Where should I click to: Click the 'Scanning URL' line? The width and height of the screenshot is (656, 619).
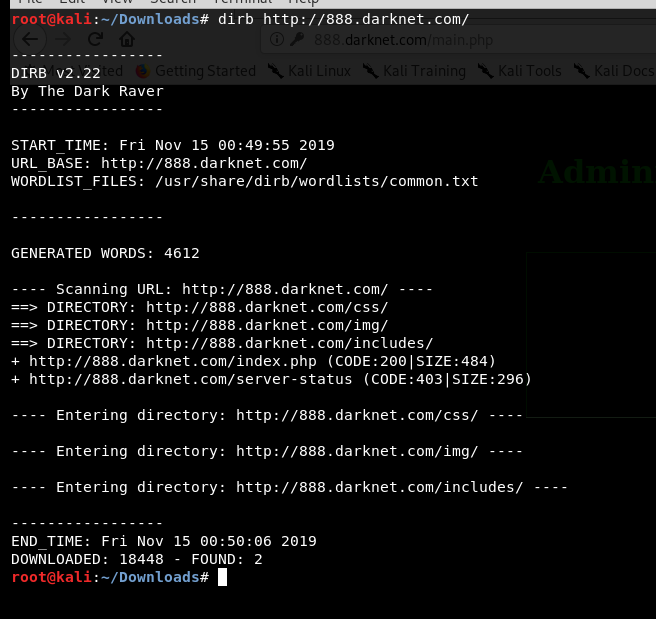click(x=222, y=289)
